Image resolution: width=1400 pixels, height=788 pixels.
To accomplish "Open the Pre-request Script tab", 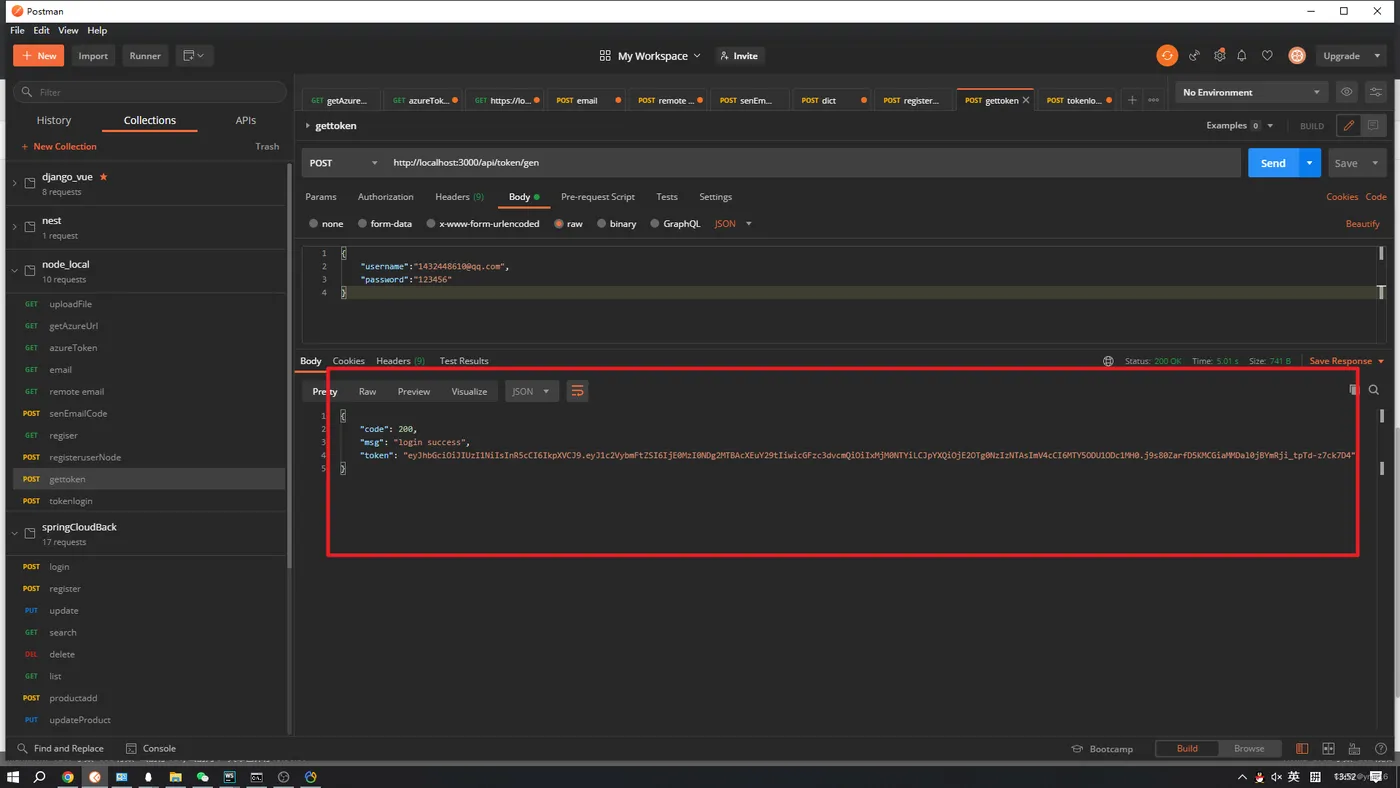I will click(x=598, y=197).
